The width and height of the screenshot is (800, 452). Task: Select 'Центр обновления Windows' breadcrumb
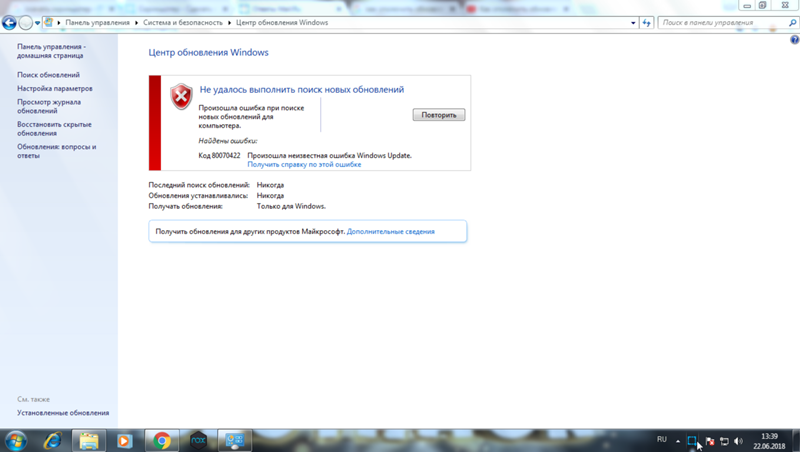282,22
